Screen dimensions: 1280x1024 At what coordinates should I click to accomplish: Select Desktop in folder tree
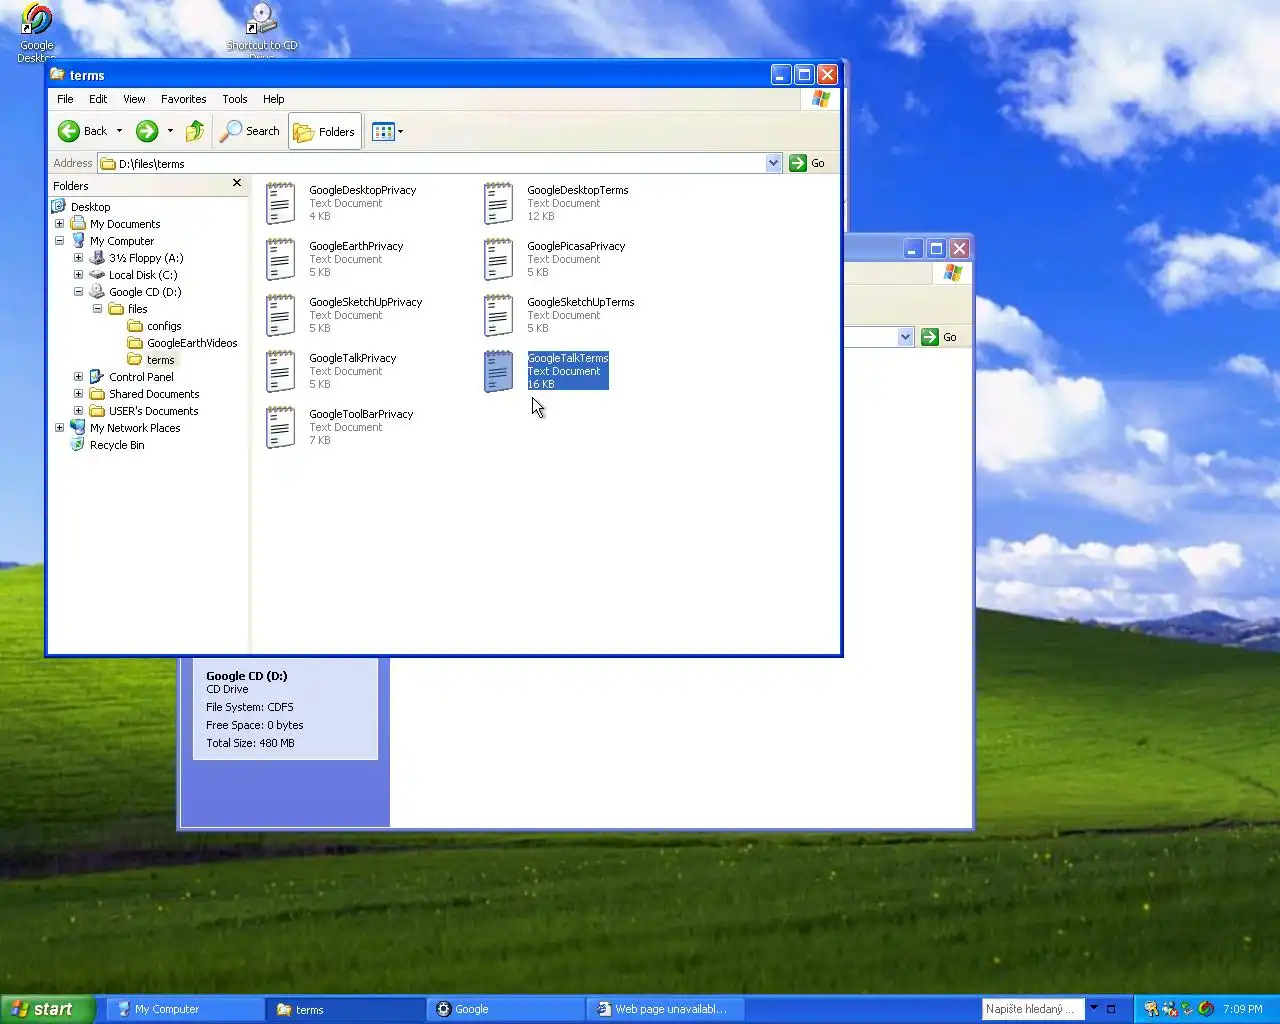(x=90, y=207)
